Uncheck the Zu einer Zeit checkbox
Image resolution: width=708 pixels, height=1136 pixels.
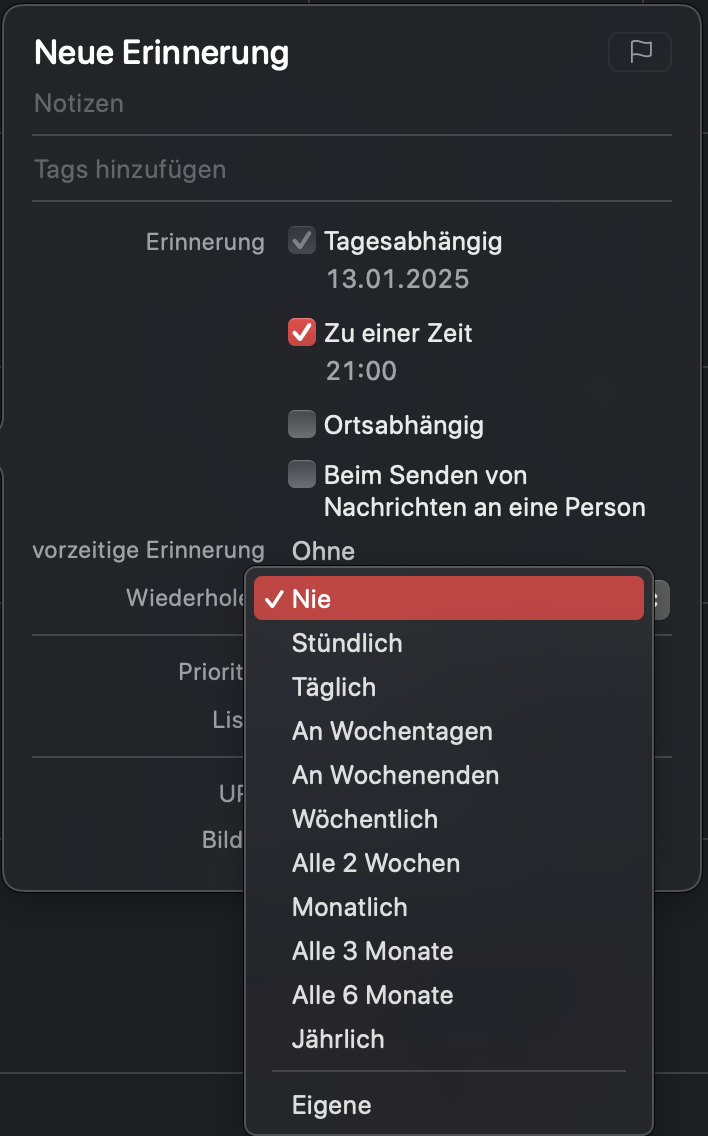pos(302,333)
